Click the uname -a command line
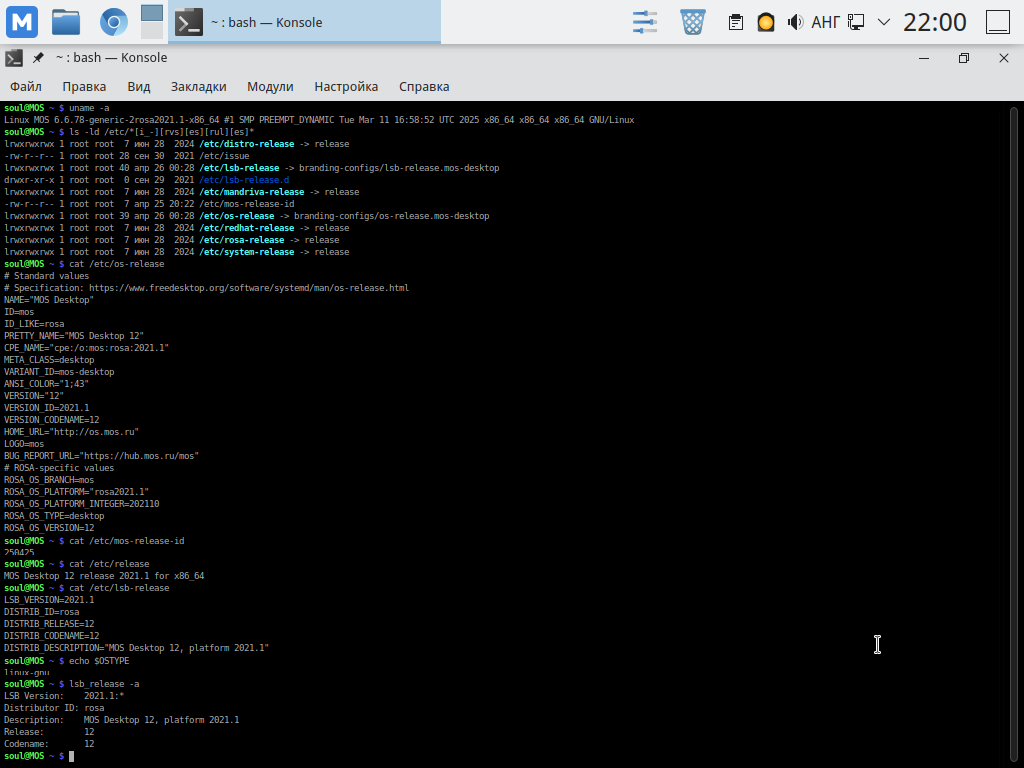 [x=89, y=108]
